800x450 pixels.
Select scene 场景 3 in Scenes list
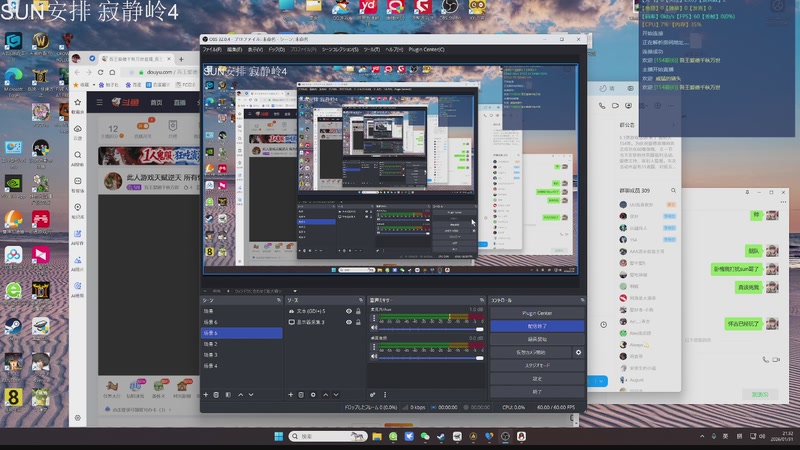(x=242, y=355)
